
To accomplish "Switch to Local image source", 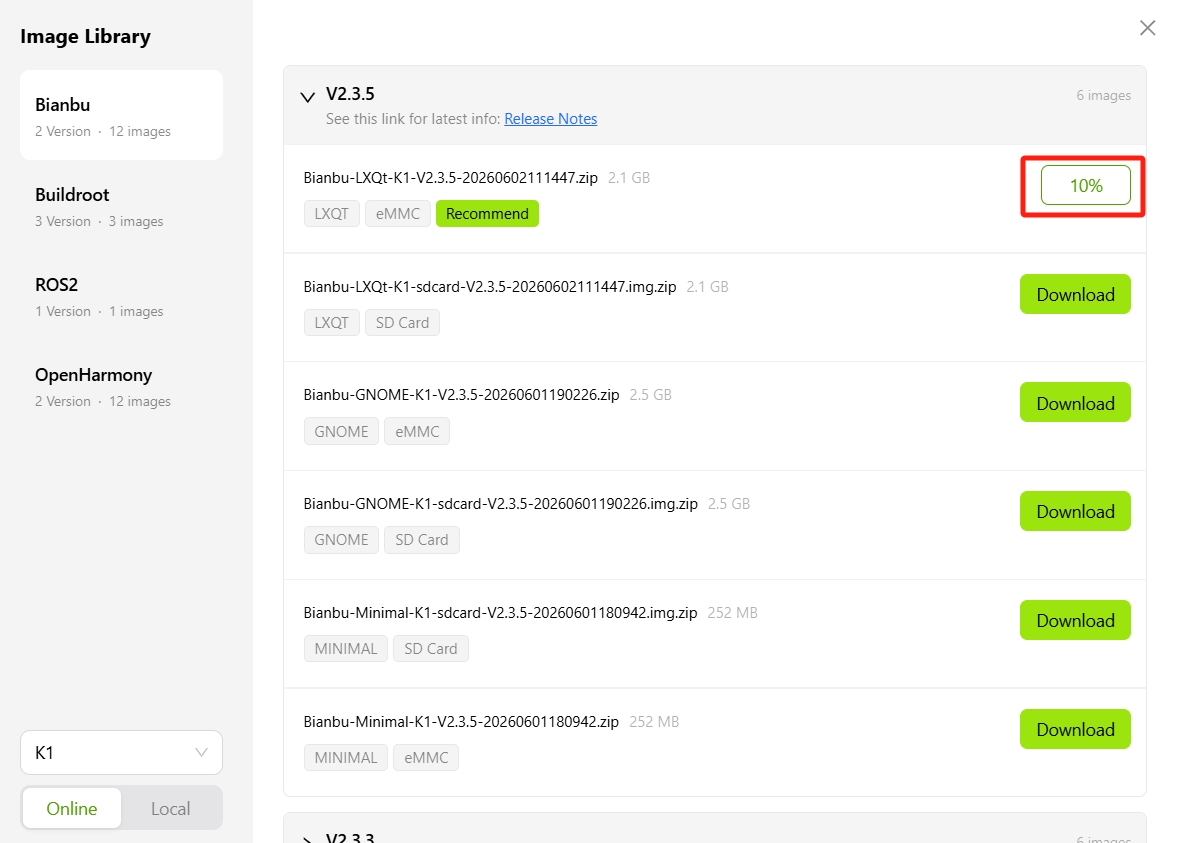I will tap(170, 808).
